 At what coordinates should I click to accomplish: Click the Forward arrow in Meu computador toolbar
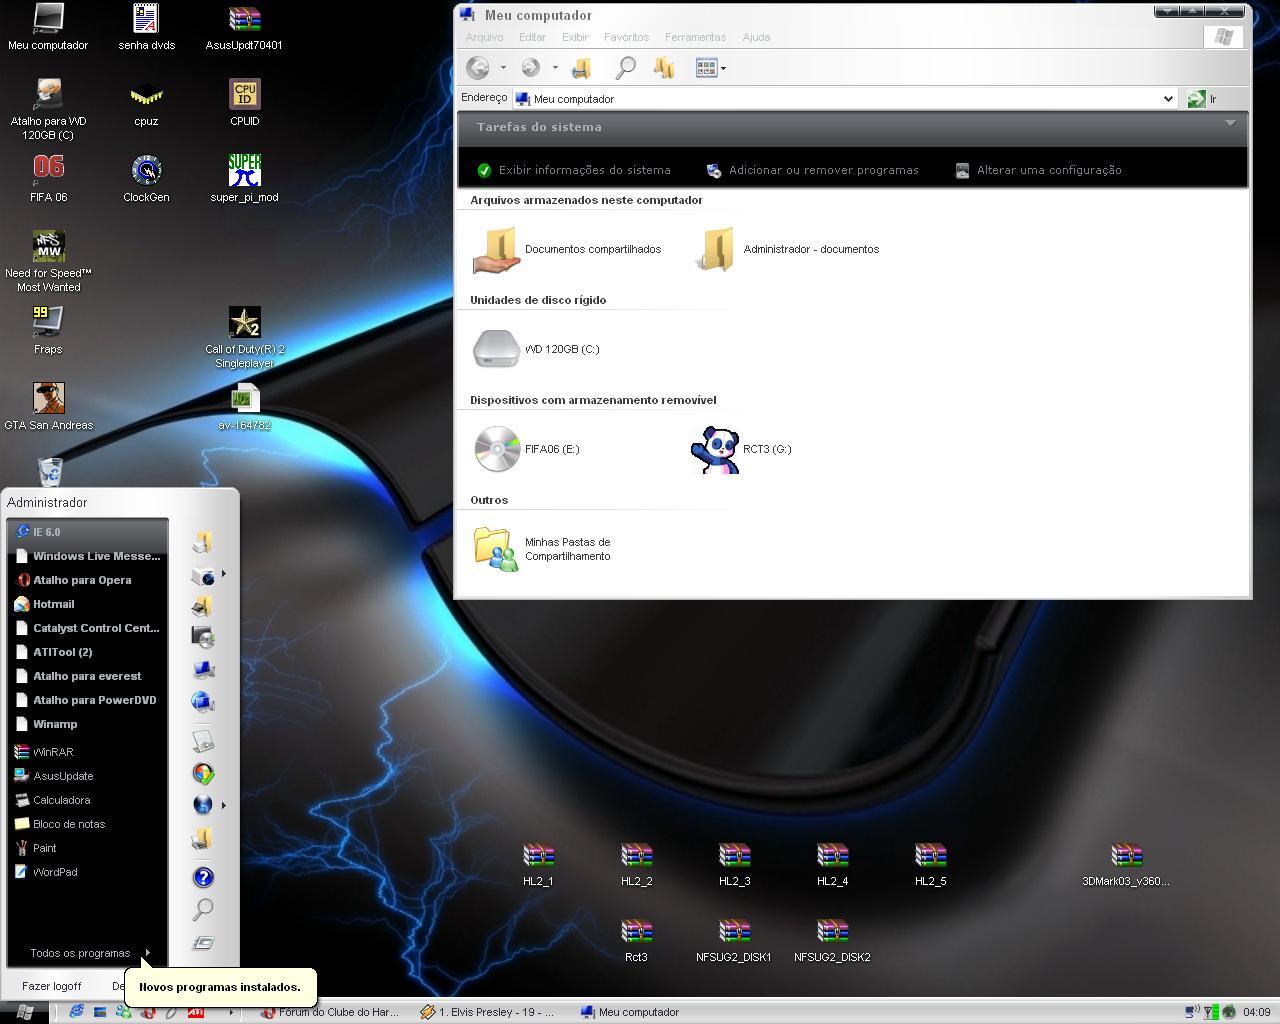531,67
